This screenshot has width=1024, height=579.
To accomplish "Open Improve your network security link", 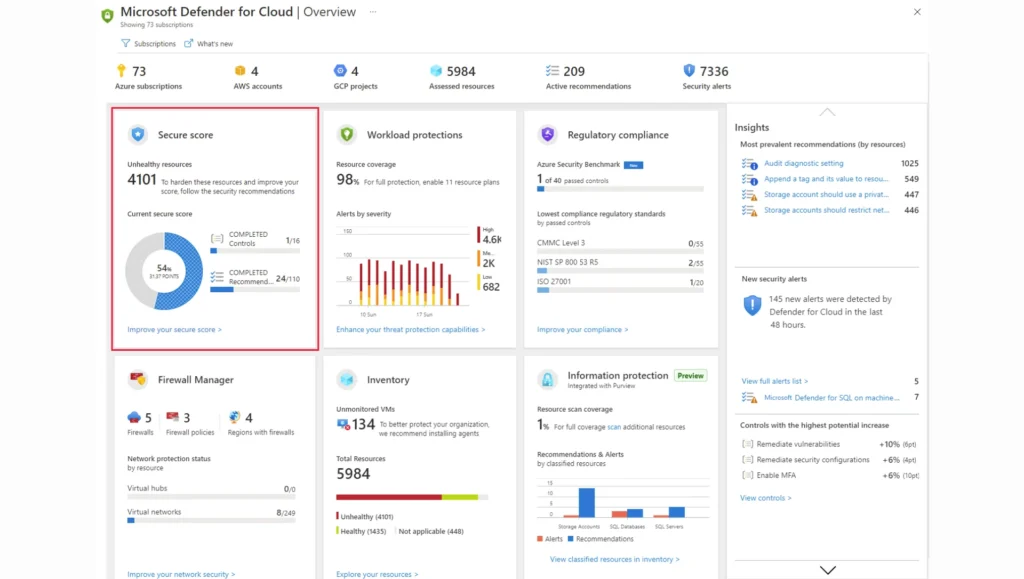I will tap(181, 574).
